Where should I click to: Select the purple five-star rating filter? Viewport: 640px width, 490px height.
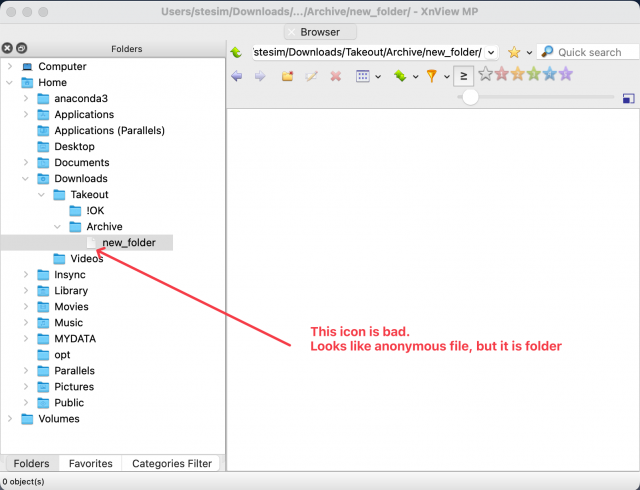[566, 74]
